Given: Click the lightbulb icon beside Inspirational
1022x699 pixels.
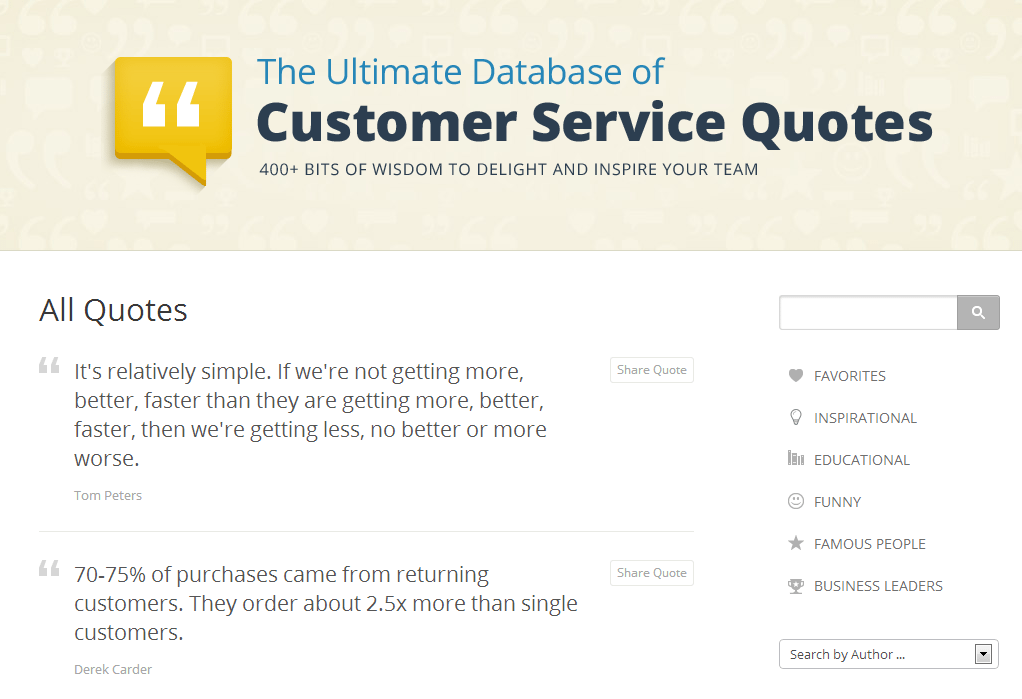Looking at the screenshot, I should pos(796,417).
